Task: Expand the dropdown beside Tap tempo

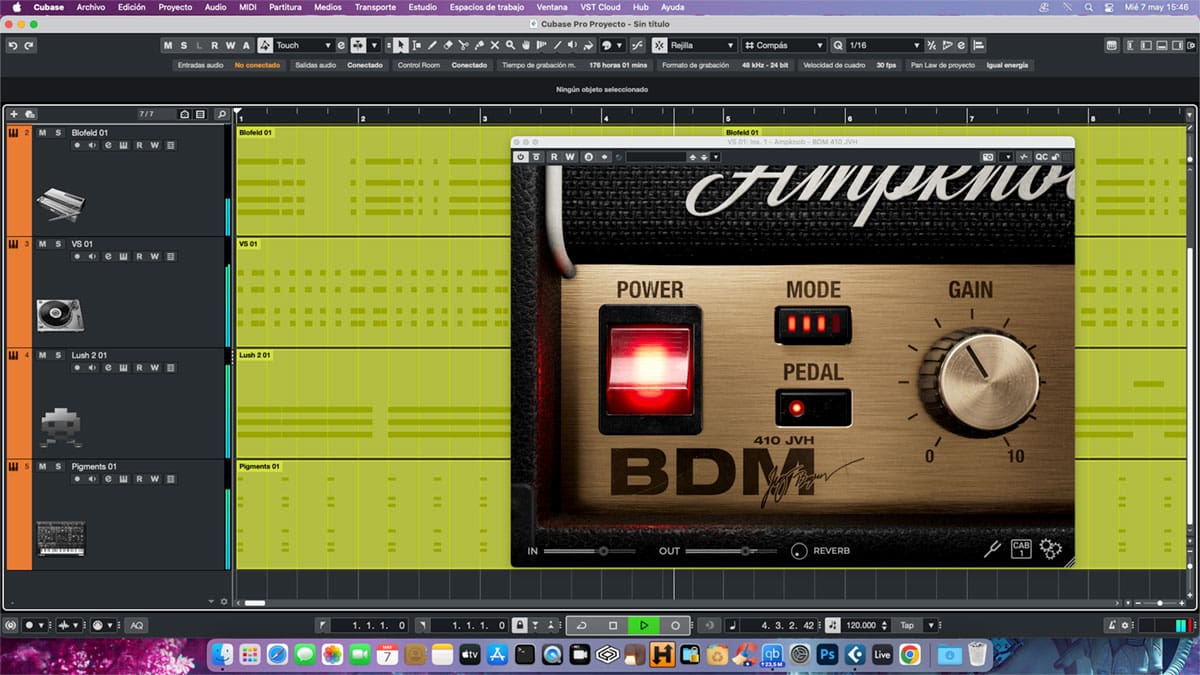Action: 931,625
